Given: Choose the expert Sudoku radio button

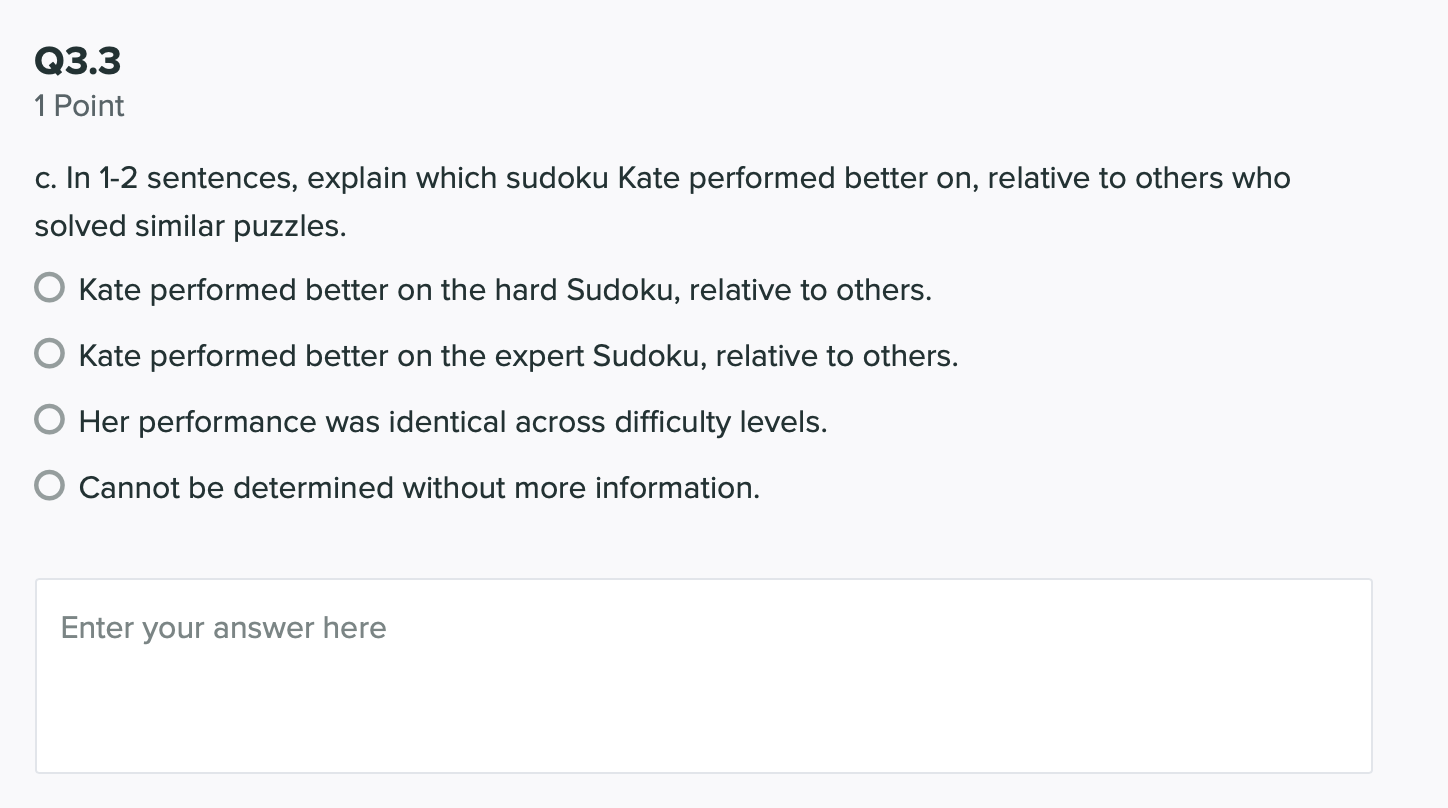Looking at the screenshot, I should [x=49, y=354].
